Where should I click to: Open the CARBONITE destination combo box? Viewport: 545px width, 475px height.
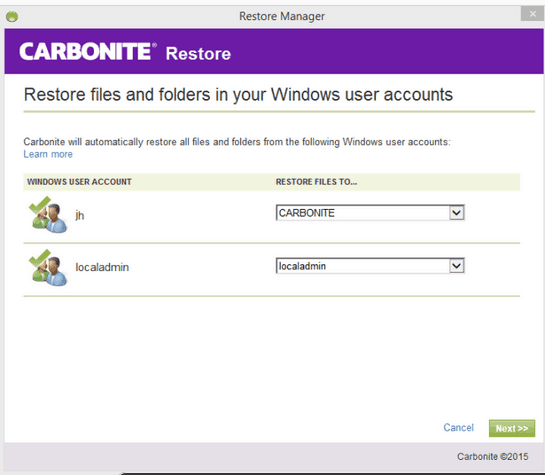click(370, 213)
